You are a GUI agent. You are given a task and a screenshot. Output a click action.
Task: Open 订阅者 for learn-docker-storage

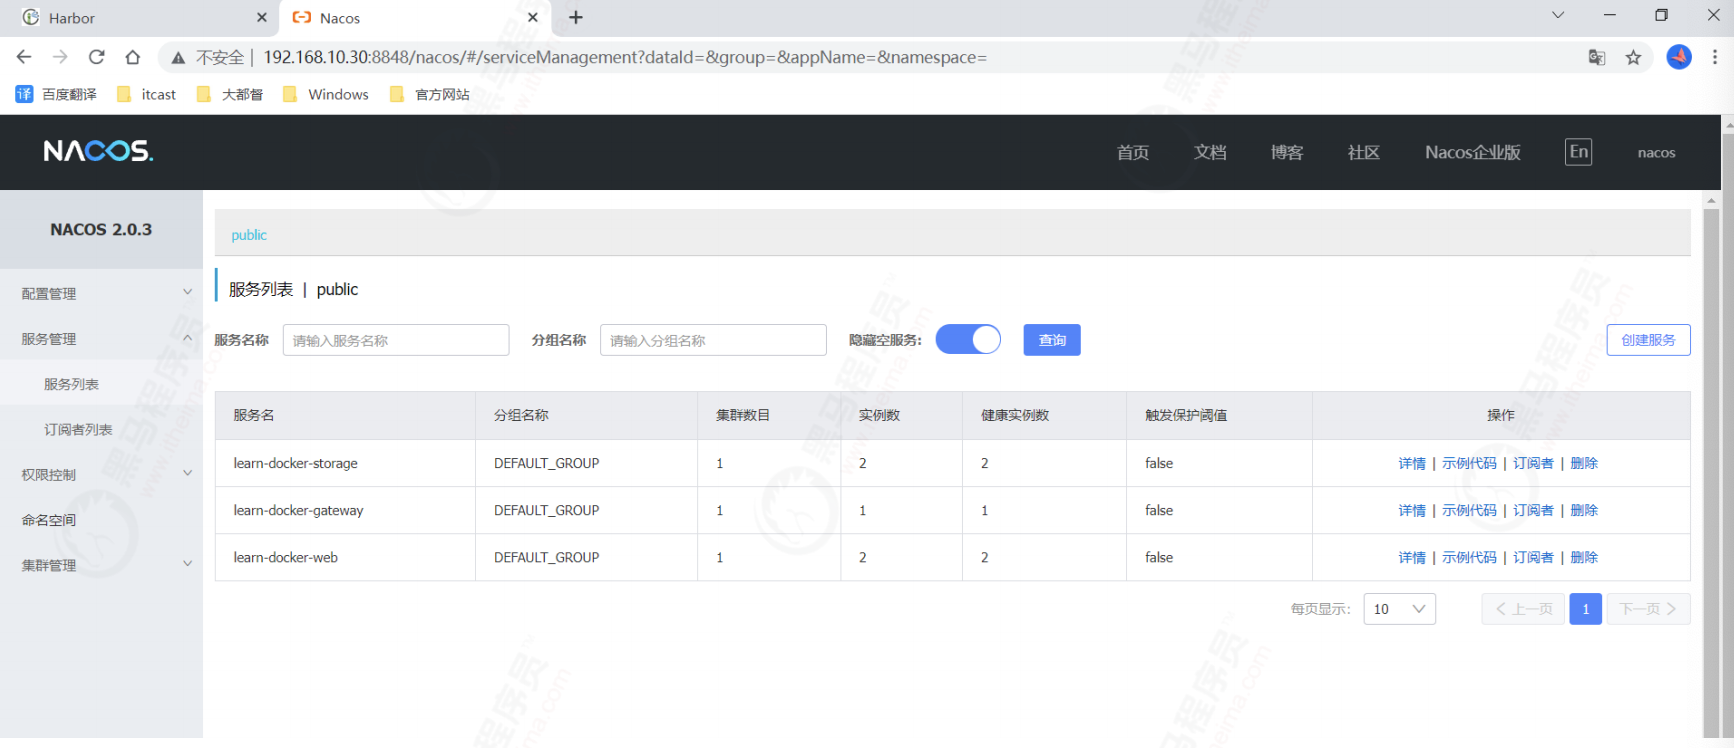[1533, 463]
